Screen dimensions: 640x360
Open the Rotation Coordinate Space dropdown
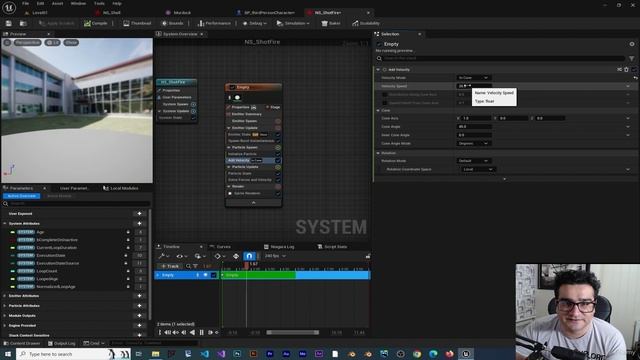click(478, 169)
